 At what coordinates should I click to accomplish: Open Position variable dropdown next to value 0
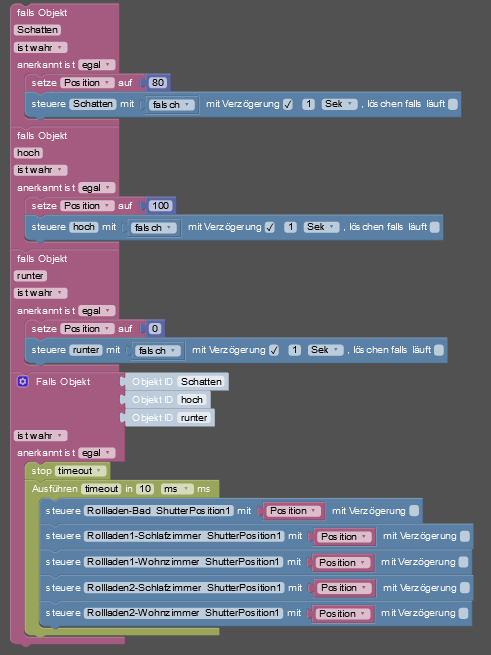point(87,329)
